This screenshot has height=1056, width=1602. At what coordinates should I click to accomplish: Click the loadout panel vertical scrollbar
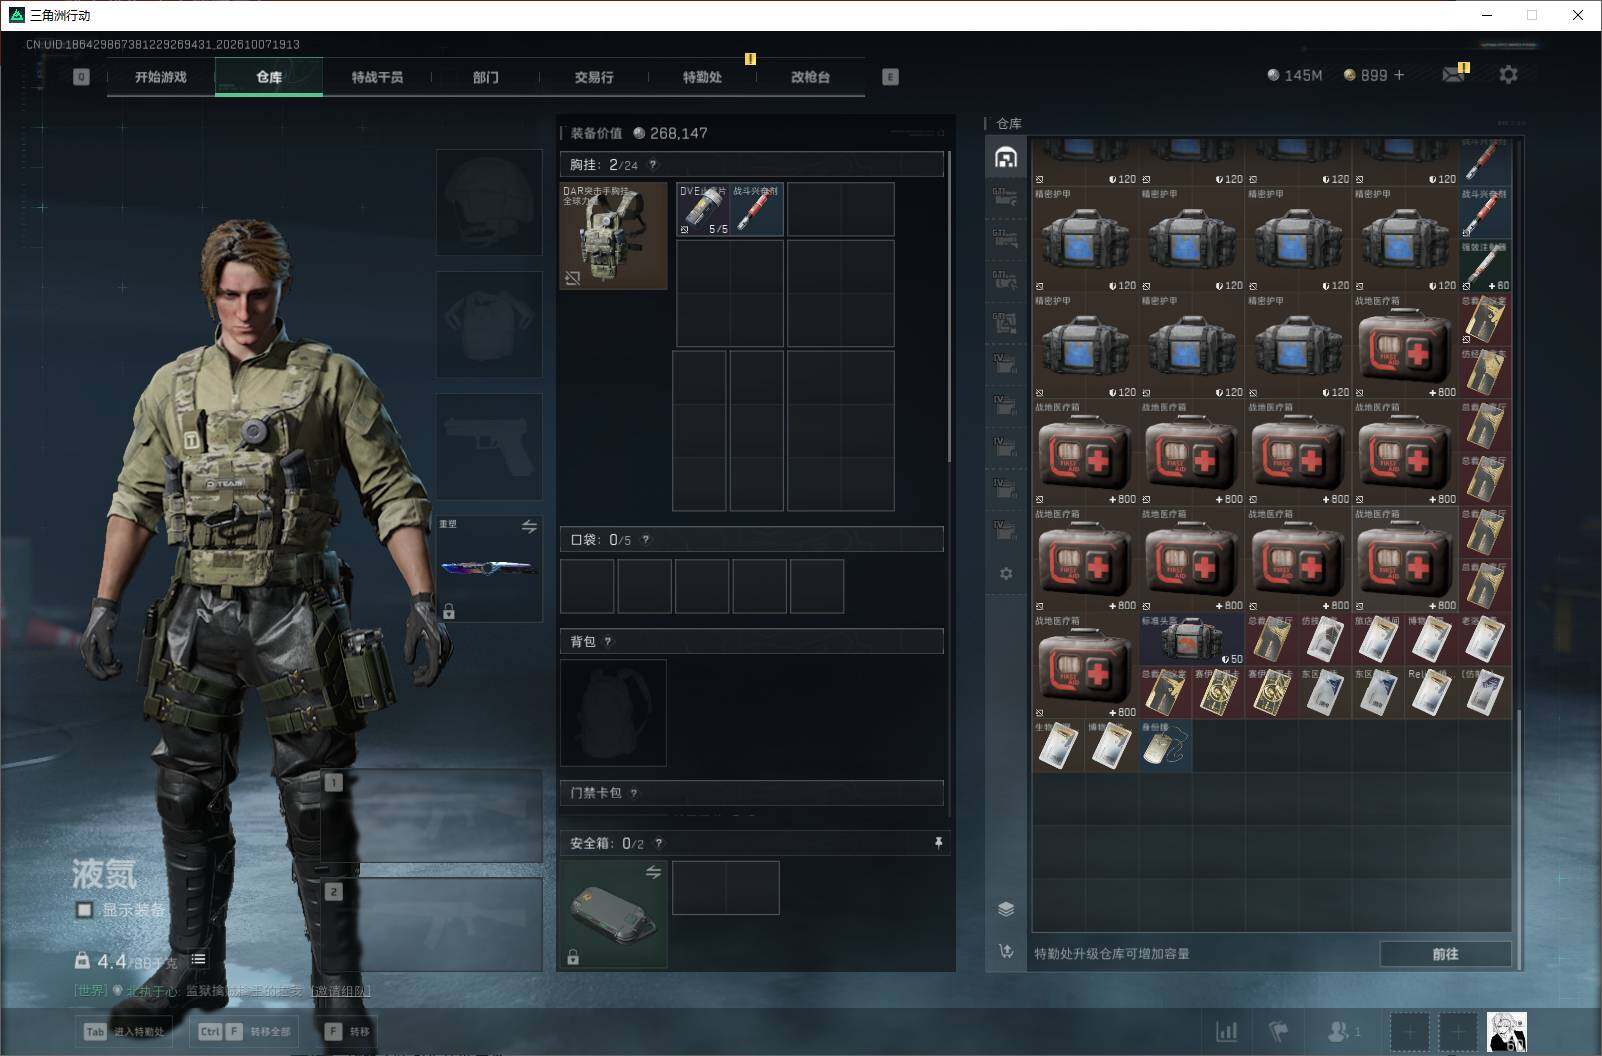(949, 306)
